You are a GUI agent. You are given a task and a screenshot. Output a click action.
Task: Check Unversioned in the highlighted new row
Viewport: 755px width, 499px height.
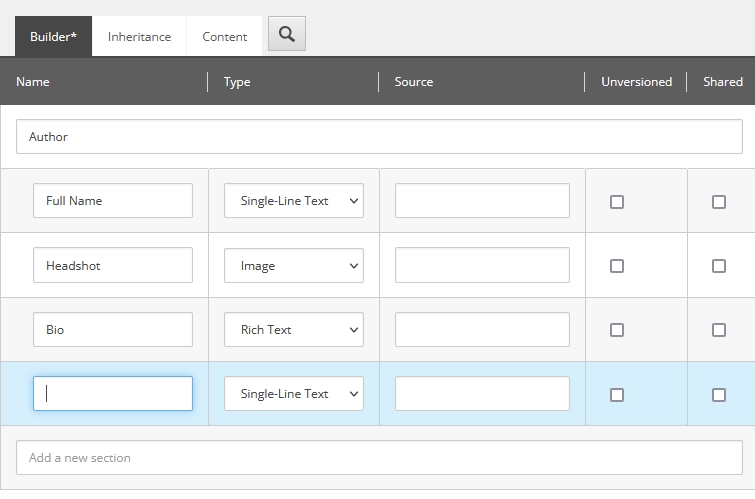(x=617, y=395)
